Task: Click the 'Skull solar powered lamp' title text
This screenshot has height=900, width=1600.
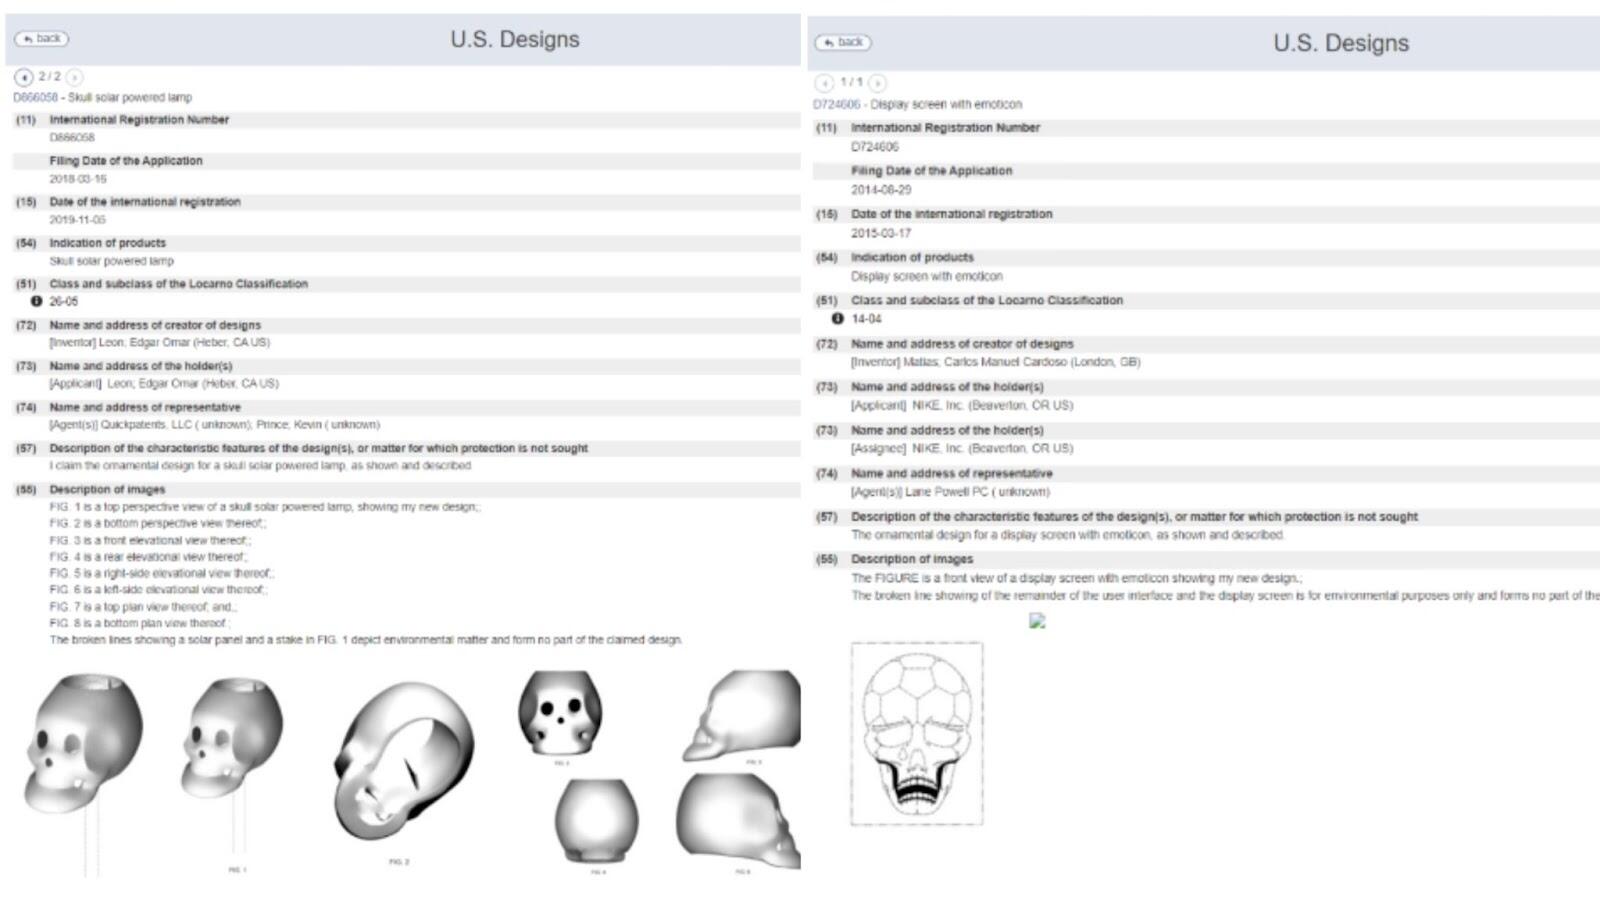Action: 130,98
